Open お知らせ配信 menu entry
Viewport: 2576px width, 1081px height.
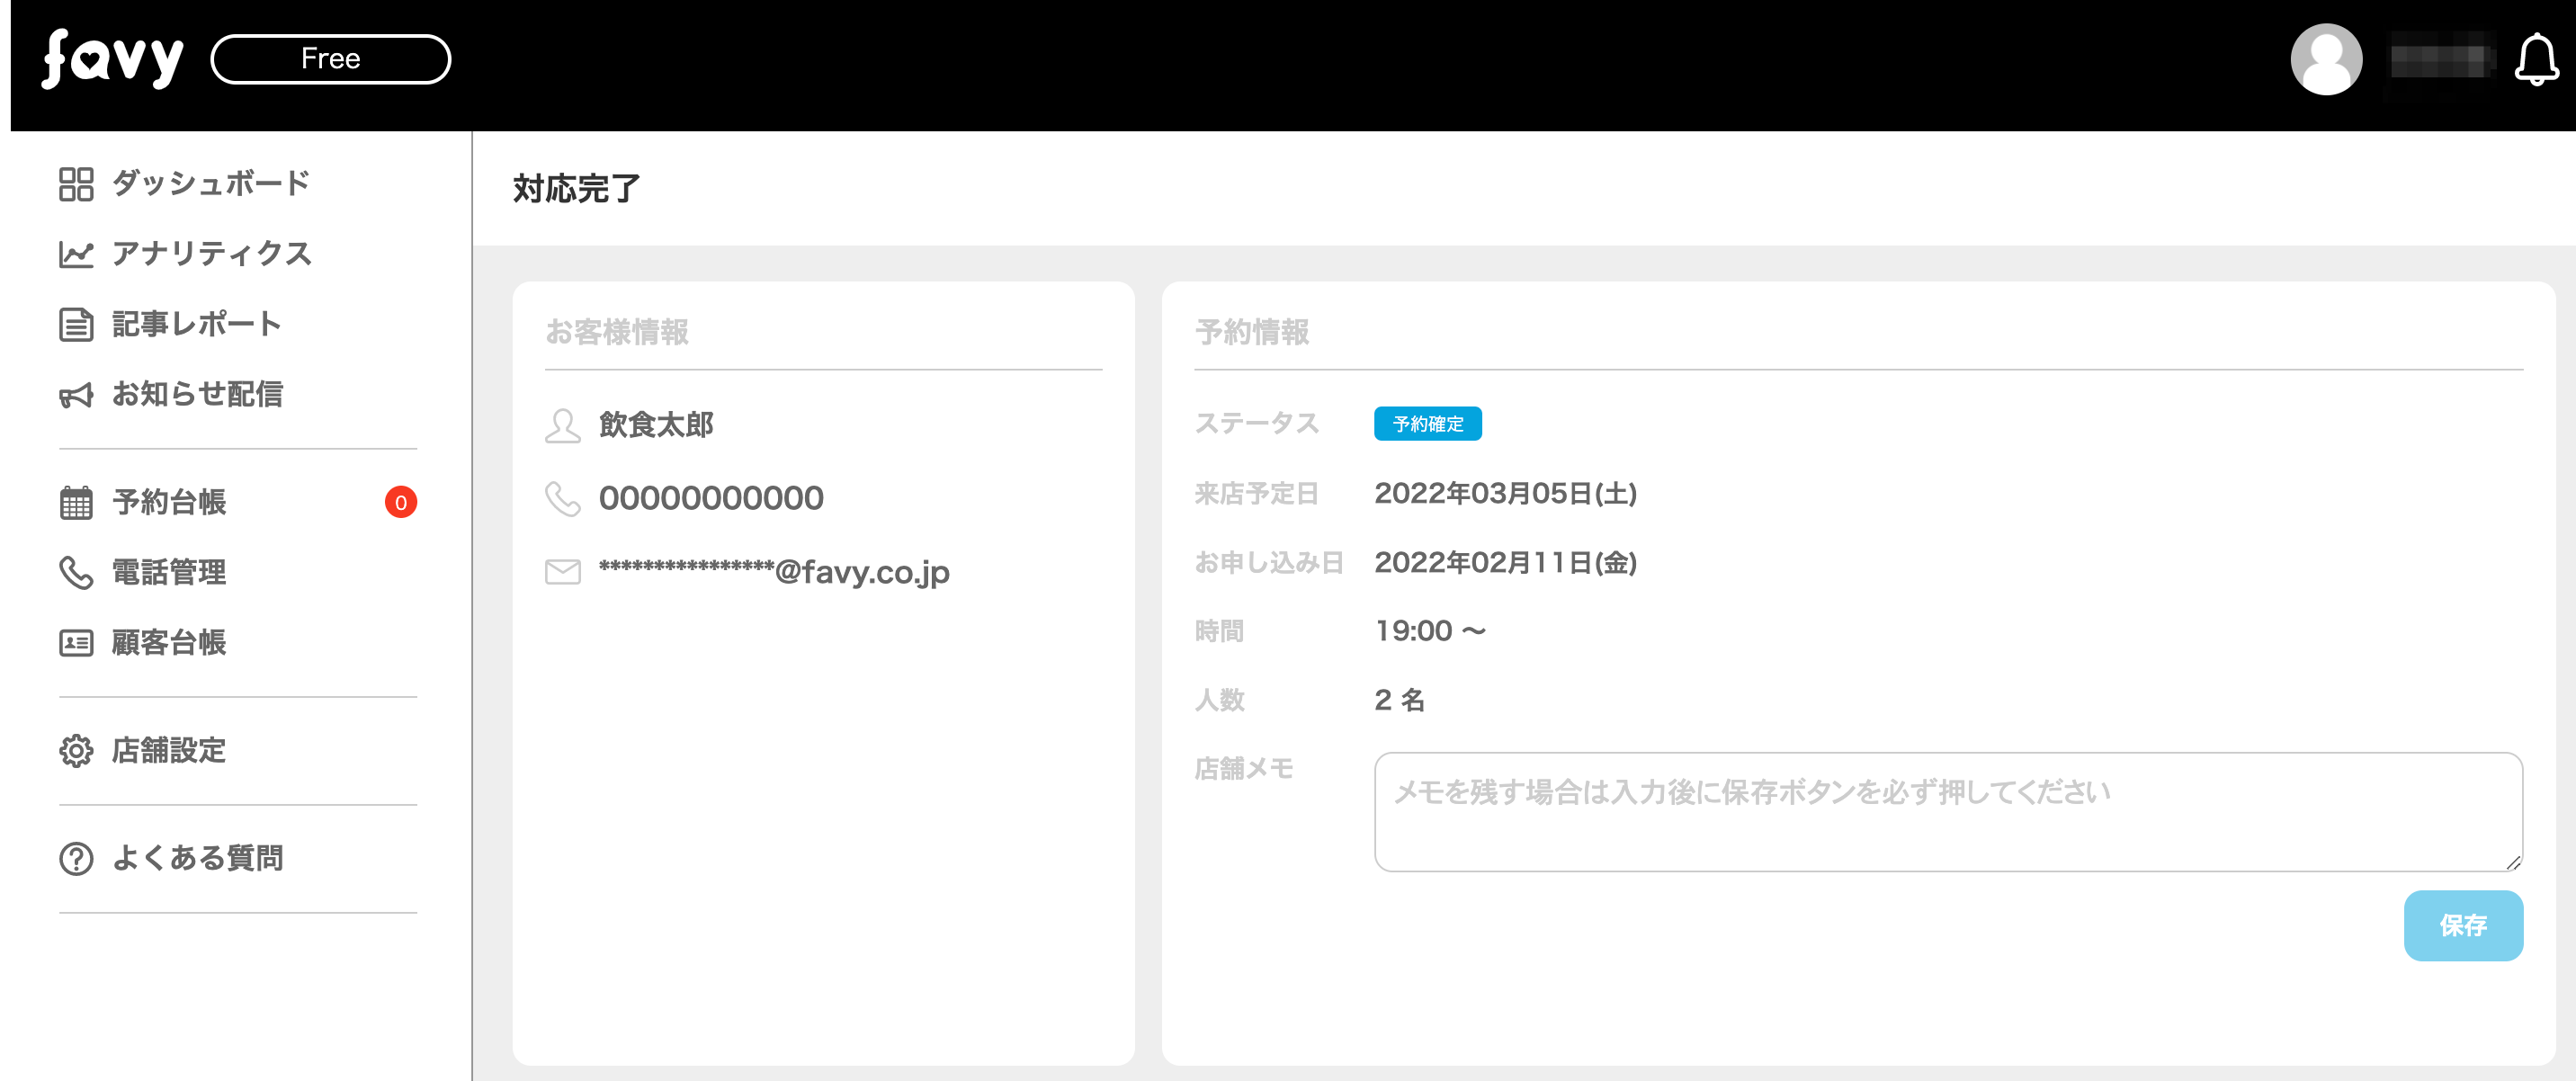[197, 395]
